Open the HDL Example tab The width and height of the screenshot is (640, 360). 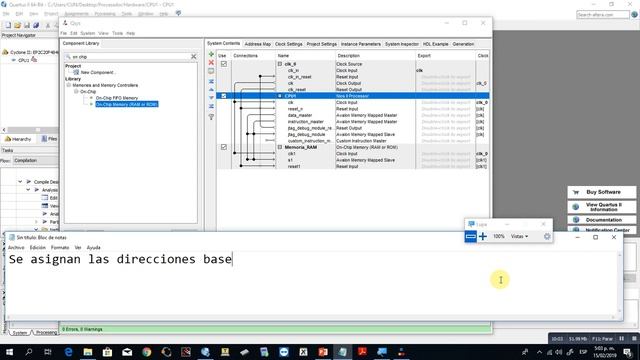[x=436, y=44]
